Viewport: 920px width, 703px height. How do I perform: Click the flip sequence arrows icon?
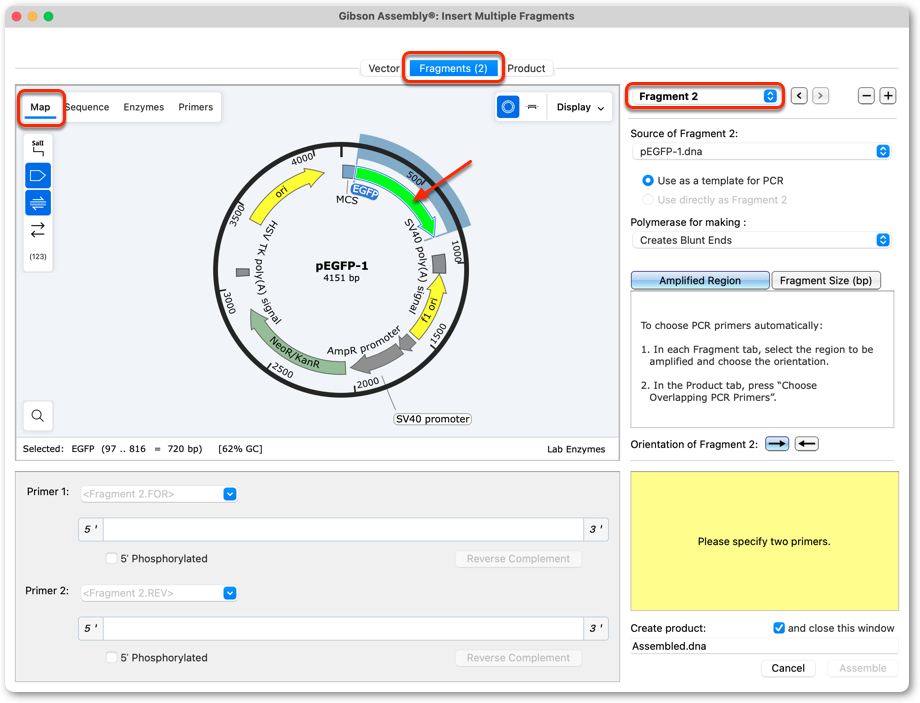(x=38, y=230)
